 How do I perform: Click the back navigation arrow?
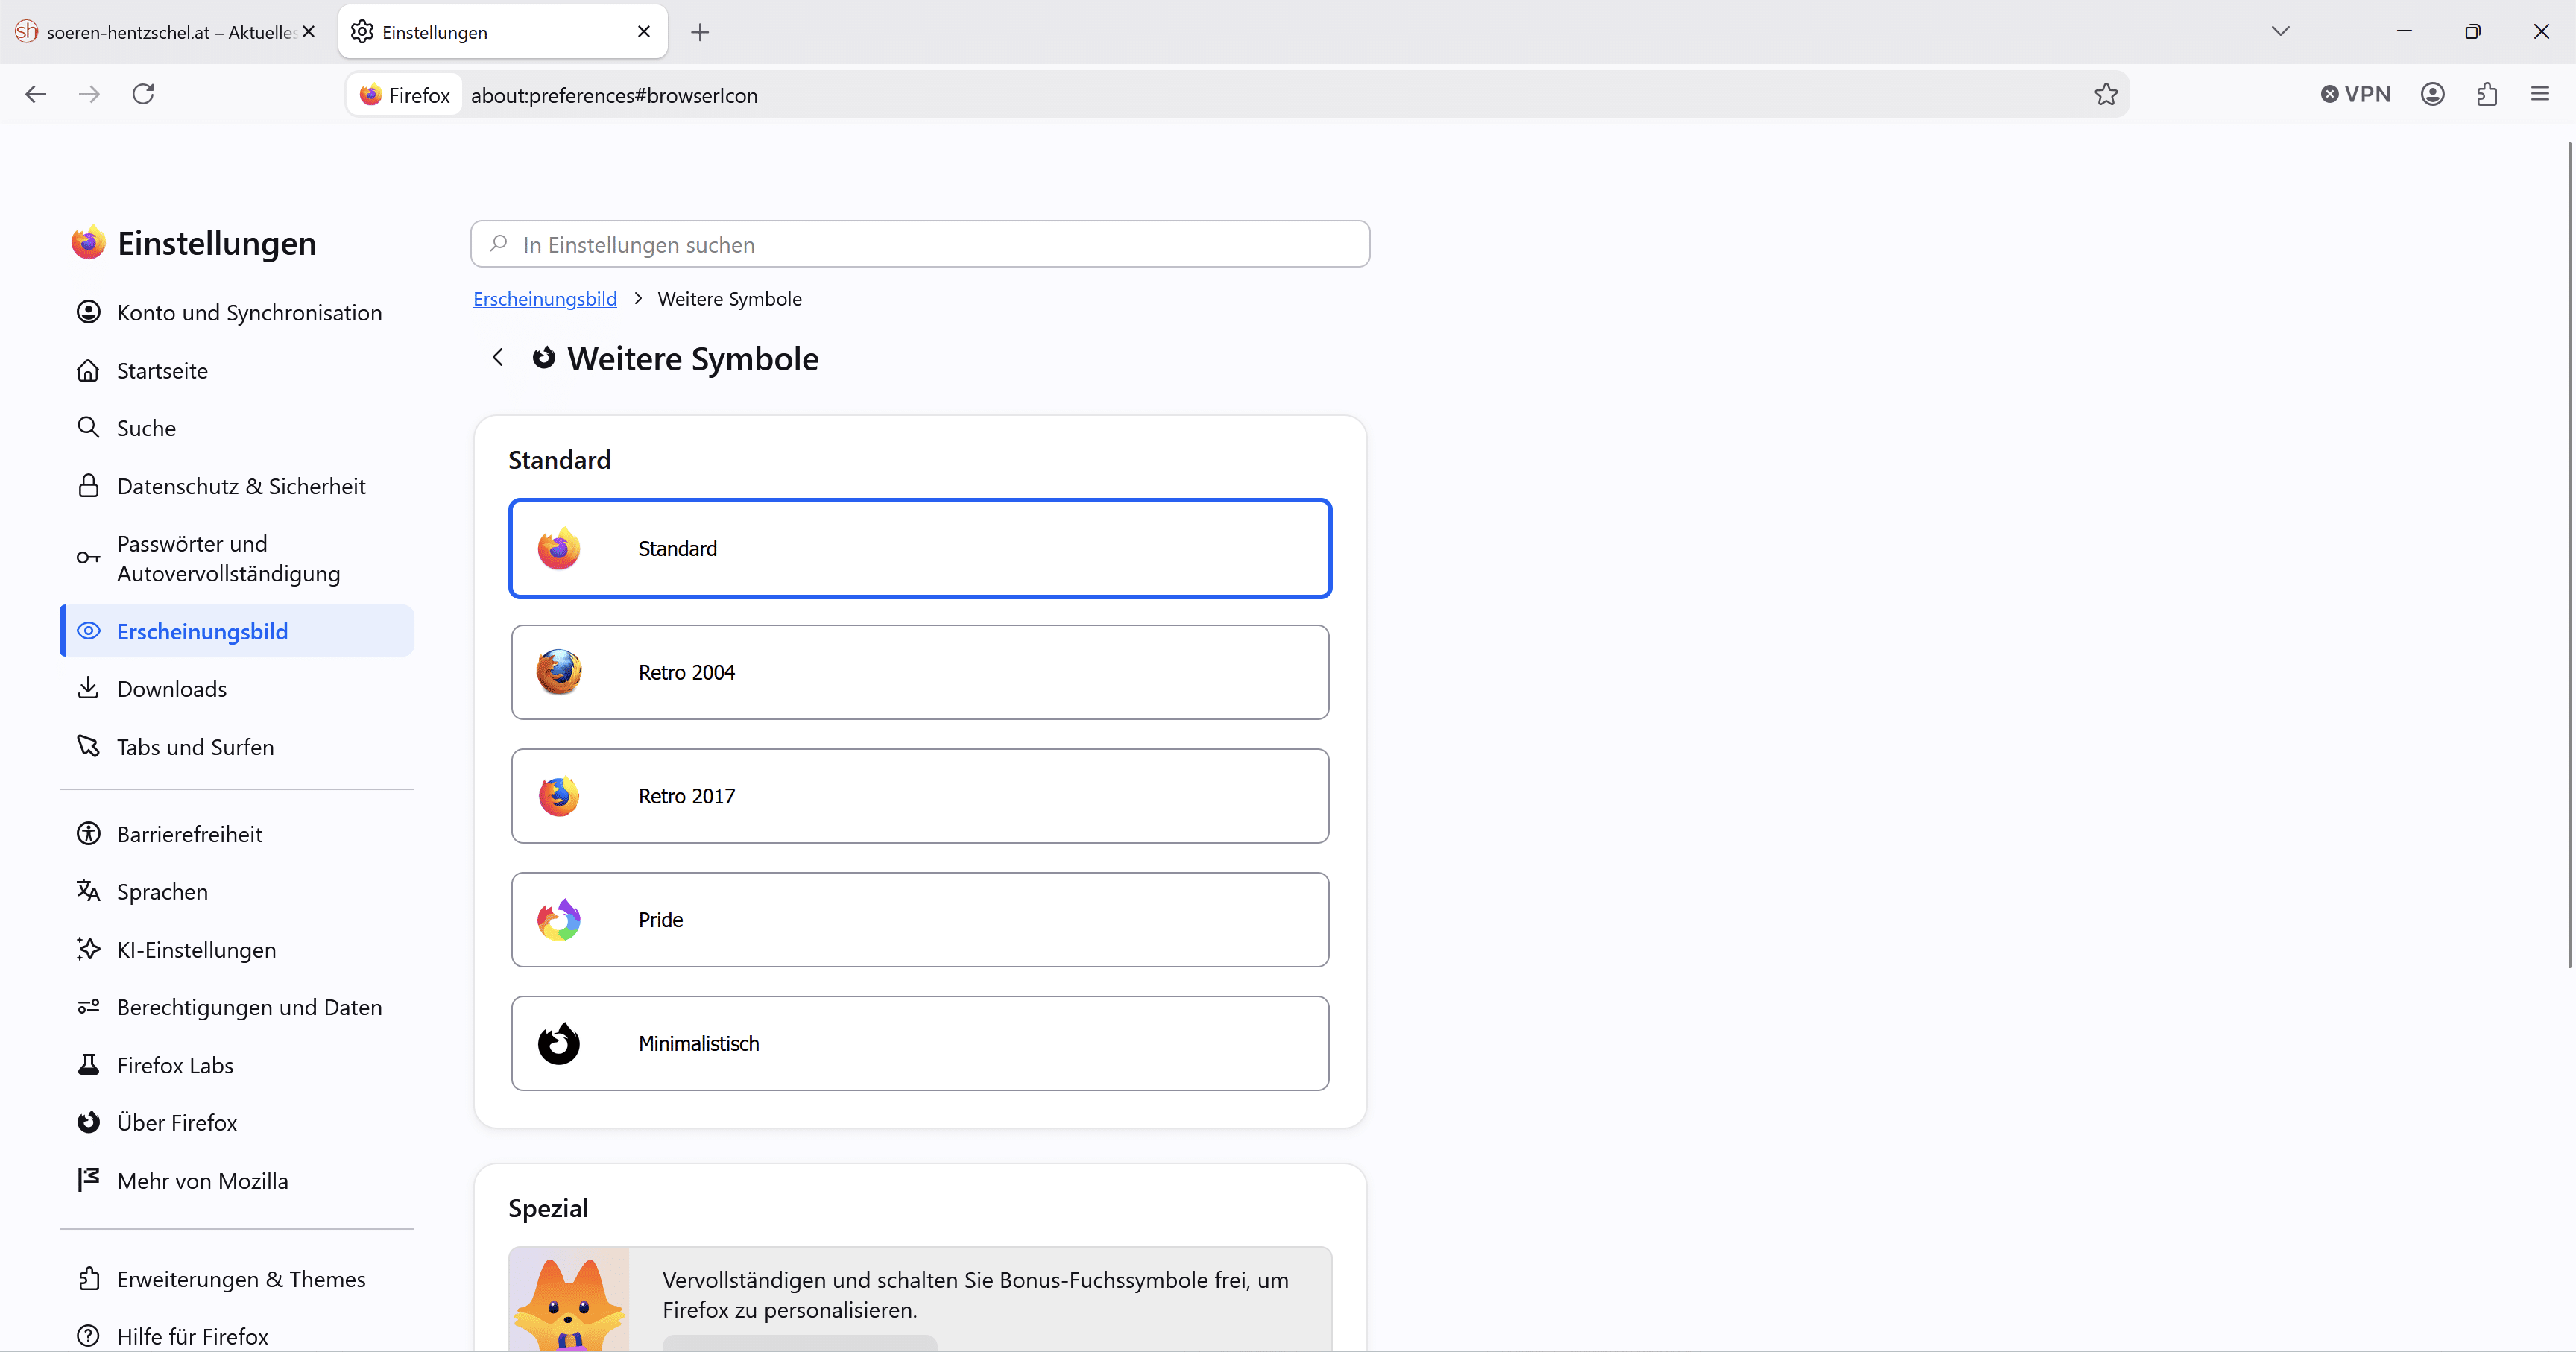pyautogui.click(x=36, y=94)
